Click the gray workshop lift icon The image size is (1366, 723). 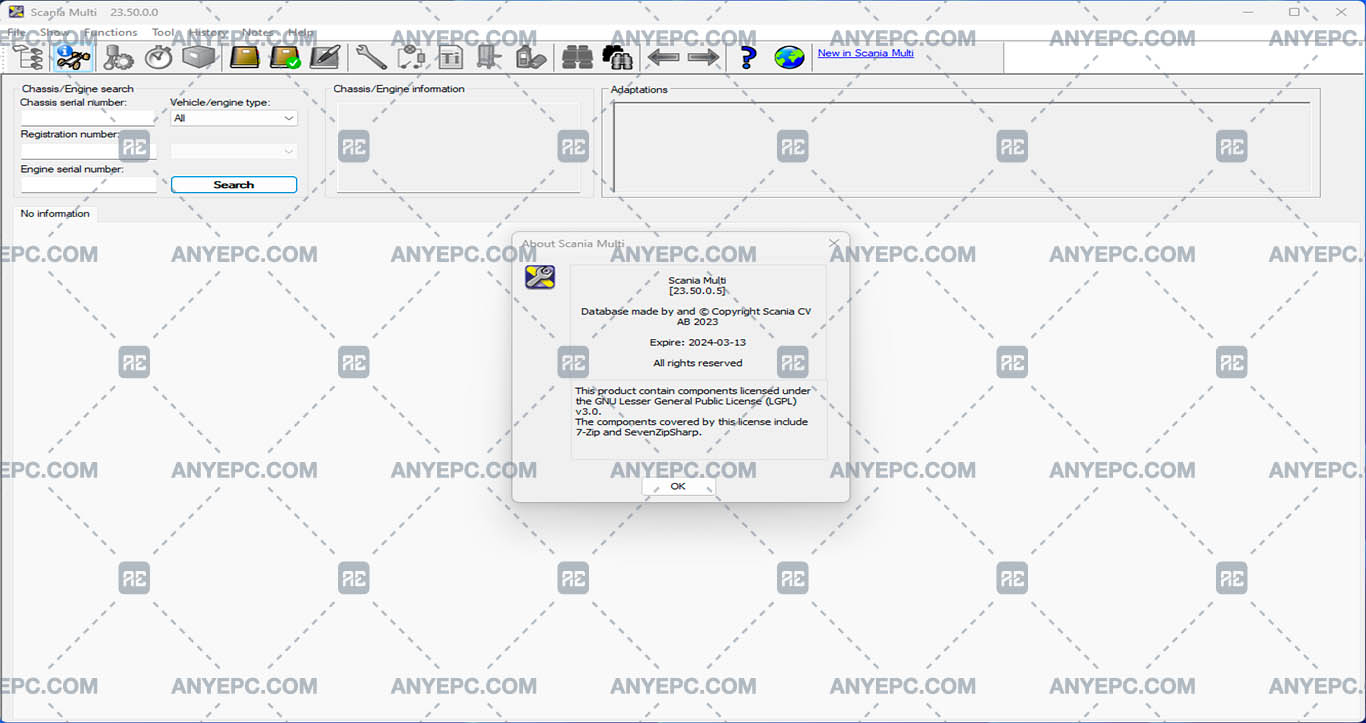489,57
